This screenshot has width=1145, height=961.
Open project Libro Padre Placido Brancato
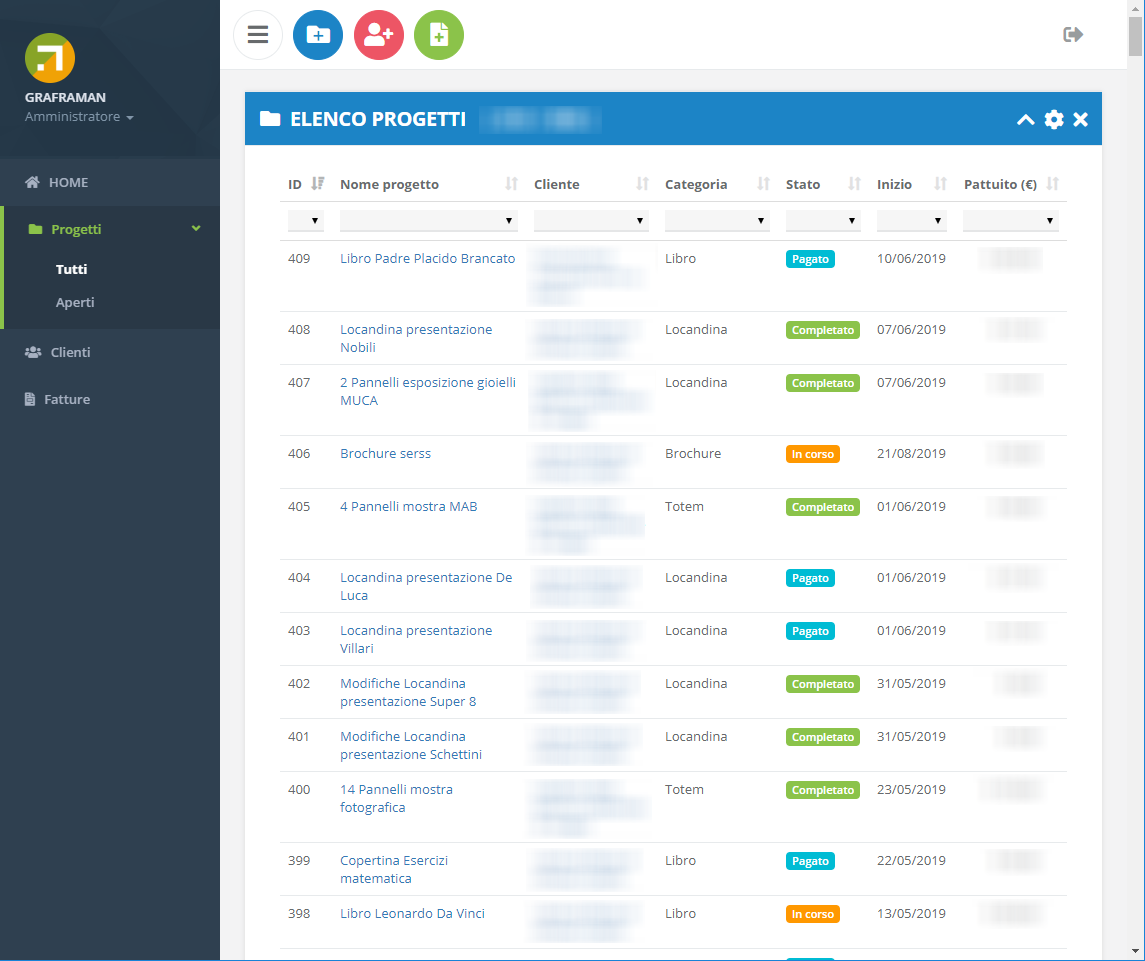[427, 259]
